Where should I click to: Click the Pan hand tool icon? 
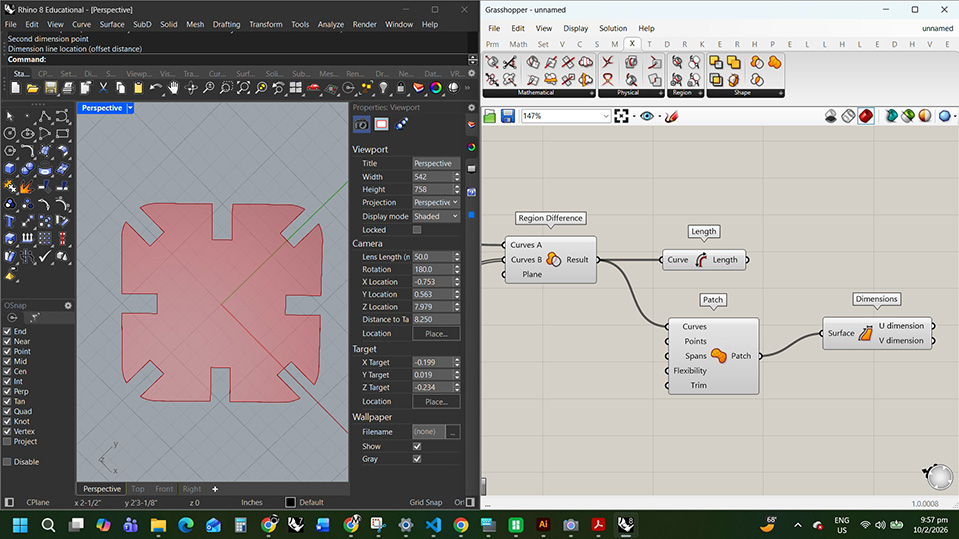click(173, 88)
